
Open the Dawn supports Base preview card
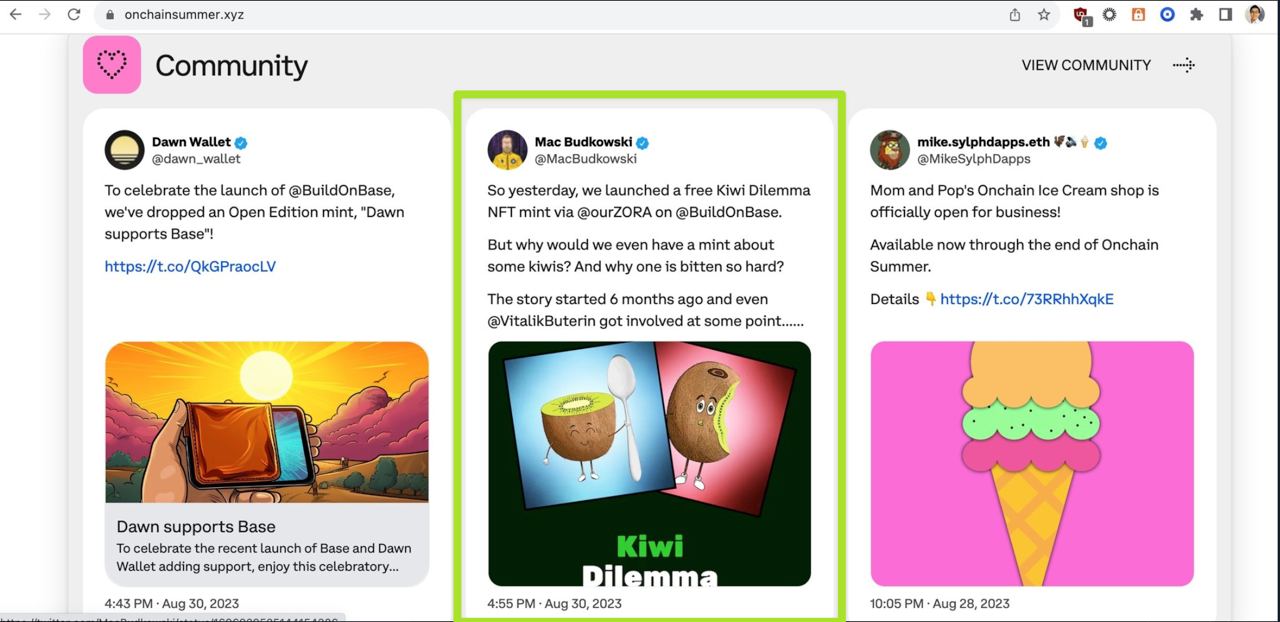click(267, 464)
